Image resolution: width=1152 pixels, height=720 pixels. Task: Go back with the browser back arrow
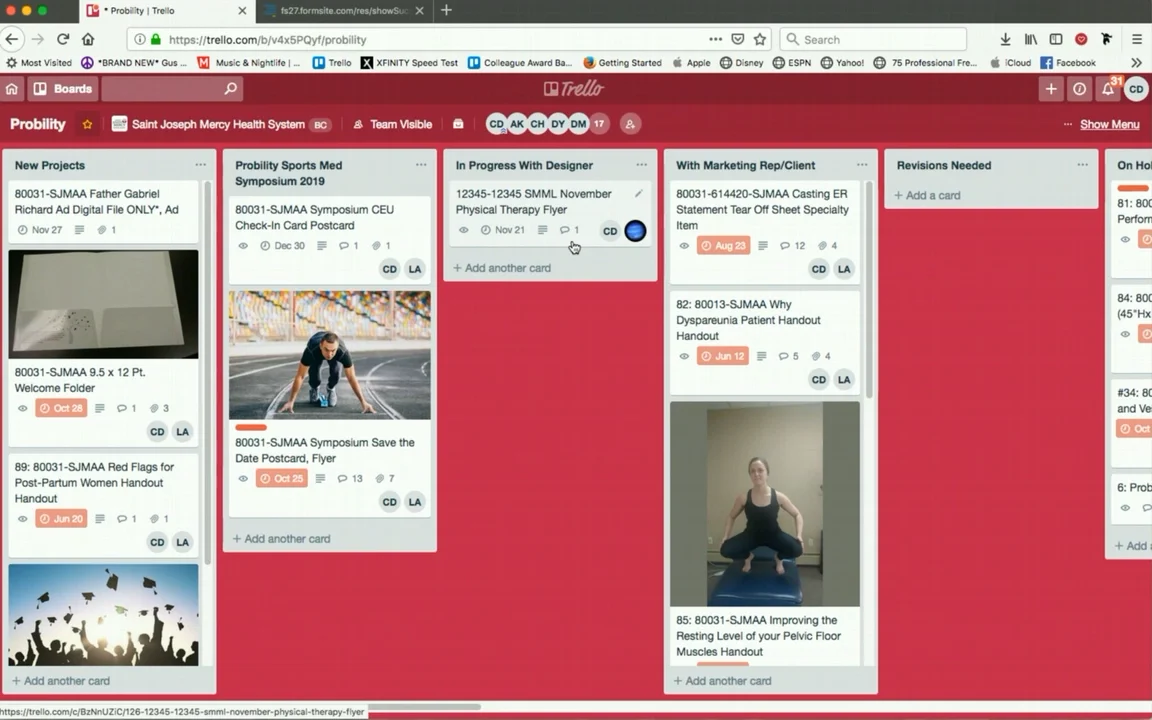[12, 39]
